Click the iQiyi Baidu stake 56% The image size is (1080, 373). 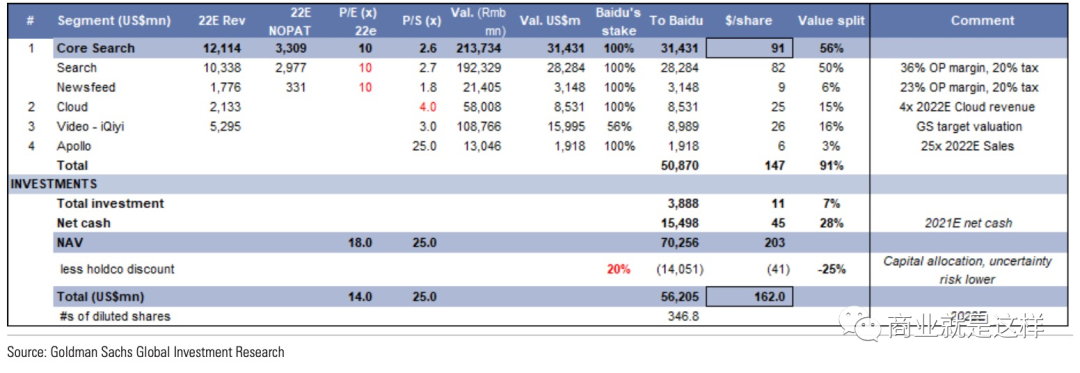tap(620, 127)
